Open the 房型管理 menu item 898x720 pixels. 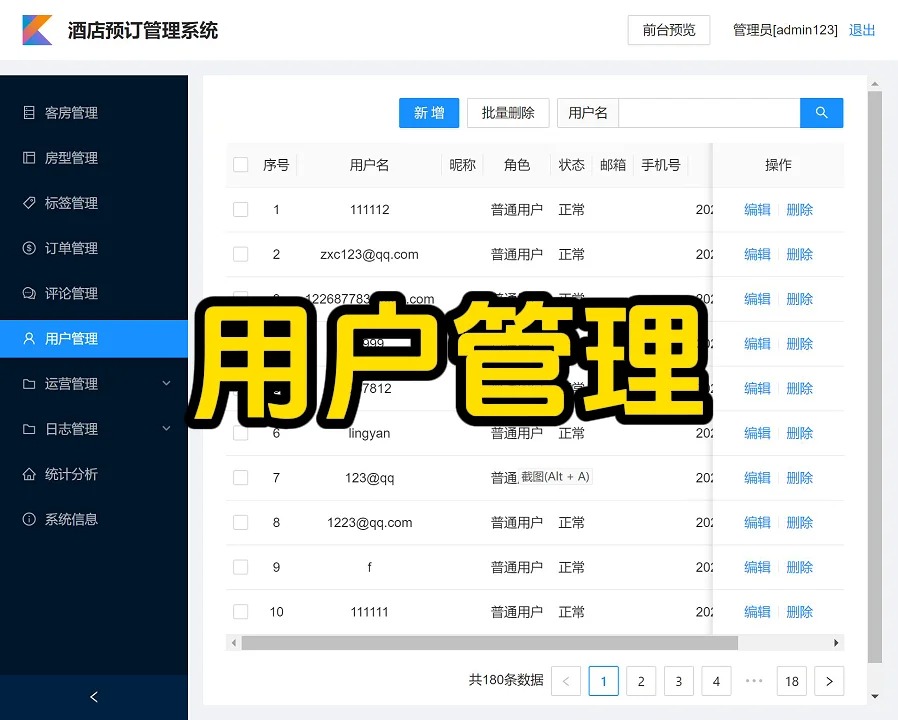point(71,158)
